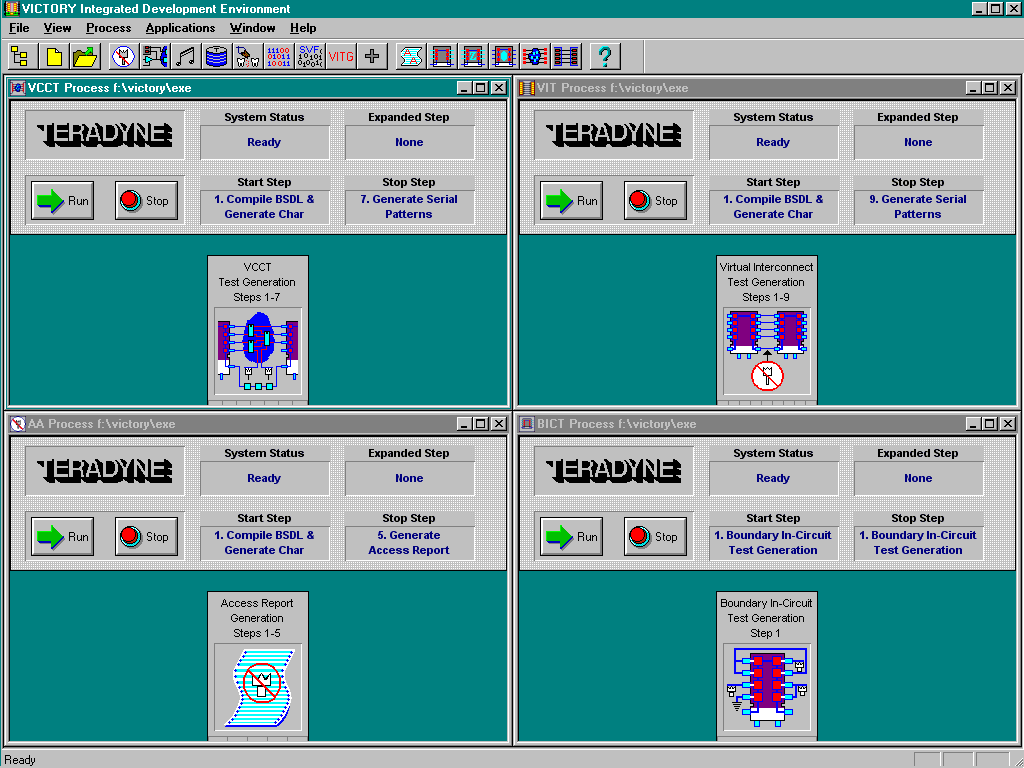Click VIT Stop Step '9. Generate Serial Patterns'
Screen dimensions: 1024x768
(x=918, y=206)
